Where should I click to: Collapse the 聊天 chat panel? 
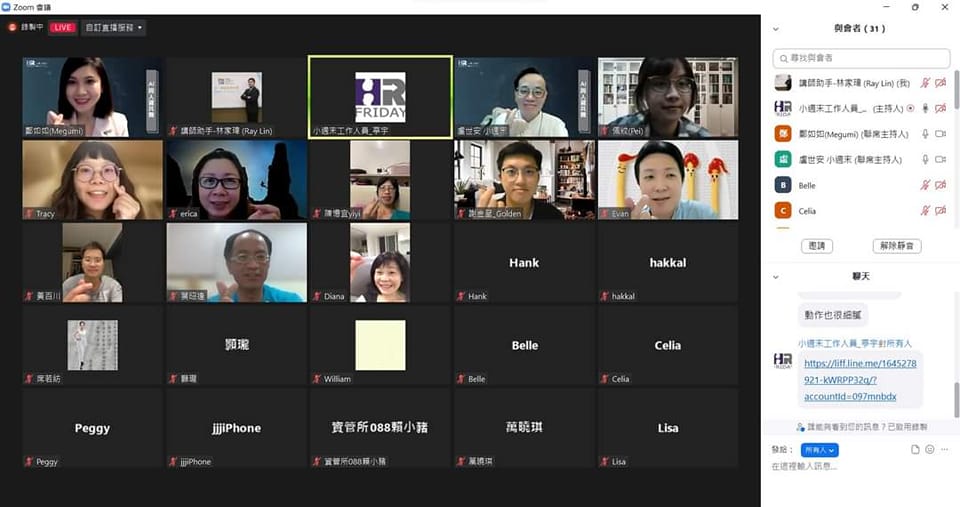(x=776, y=276)
